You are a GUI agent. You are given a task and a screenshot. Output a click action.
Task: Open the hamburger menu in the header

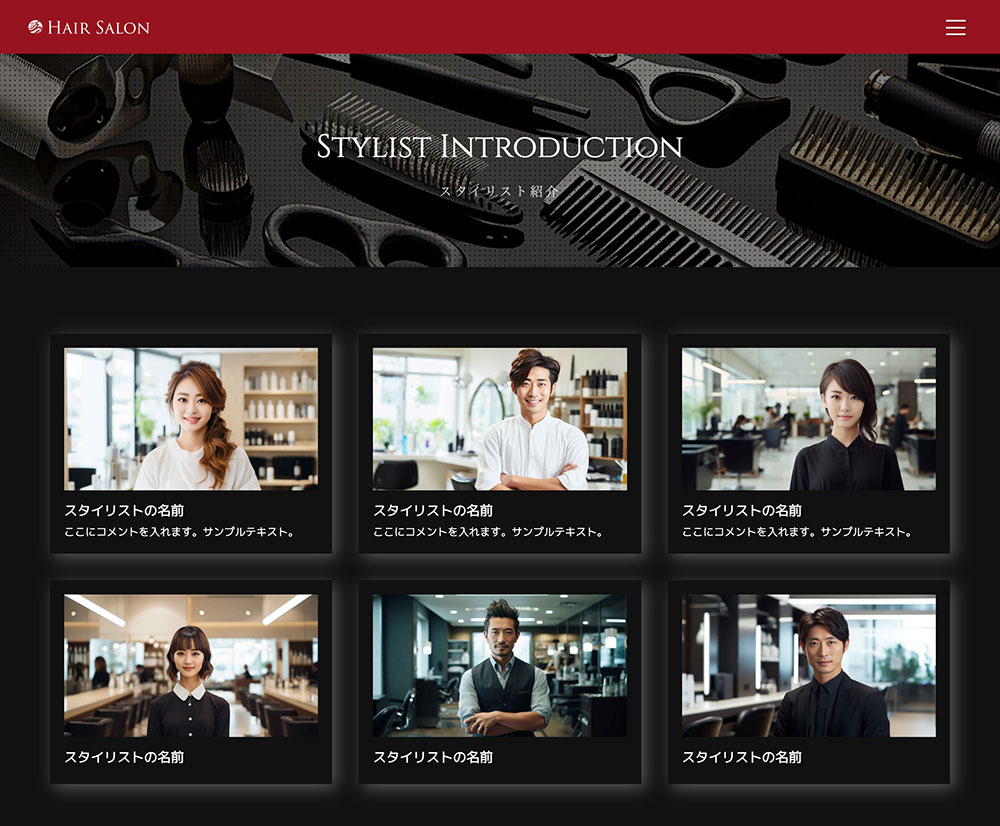(x=955, y=27)
